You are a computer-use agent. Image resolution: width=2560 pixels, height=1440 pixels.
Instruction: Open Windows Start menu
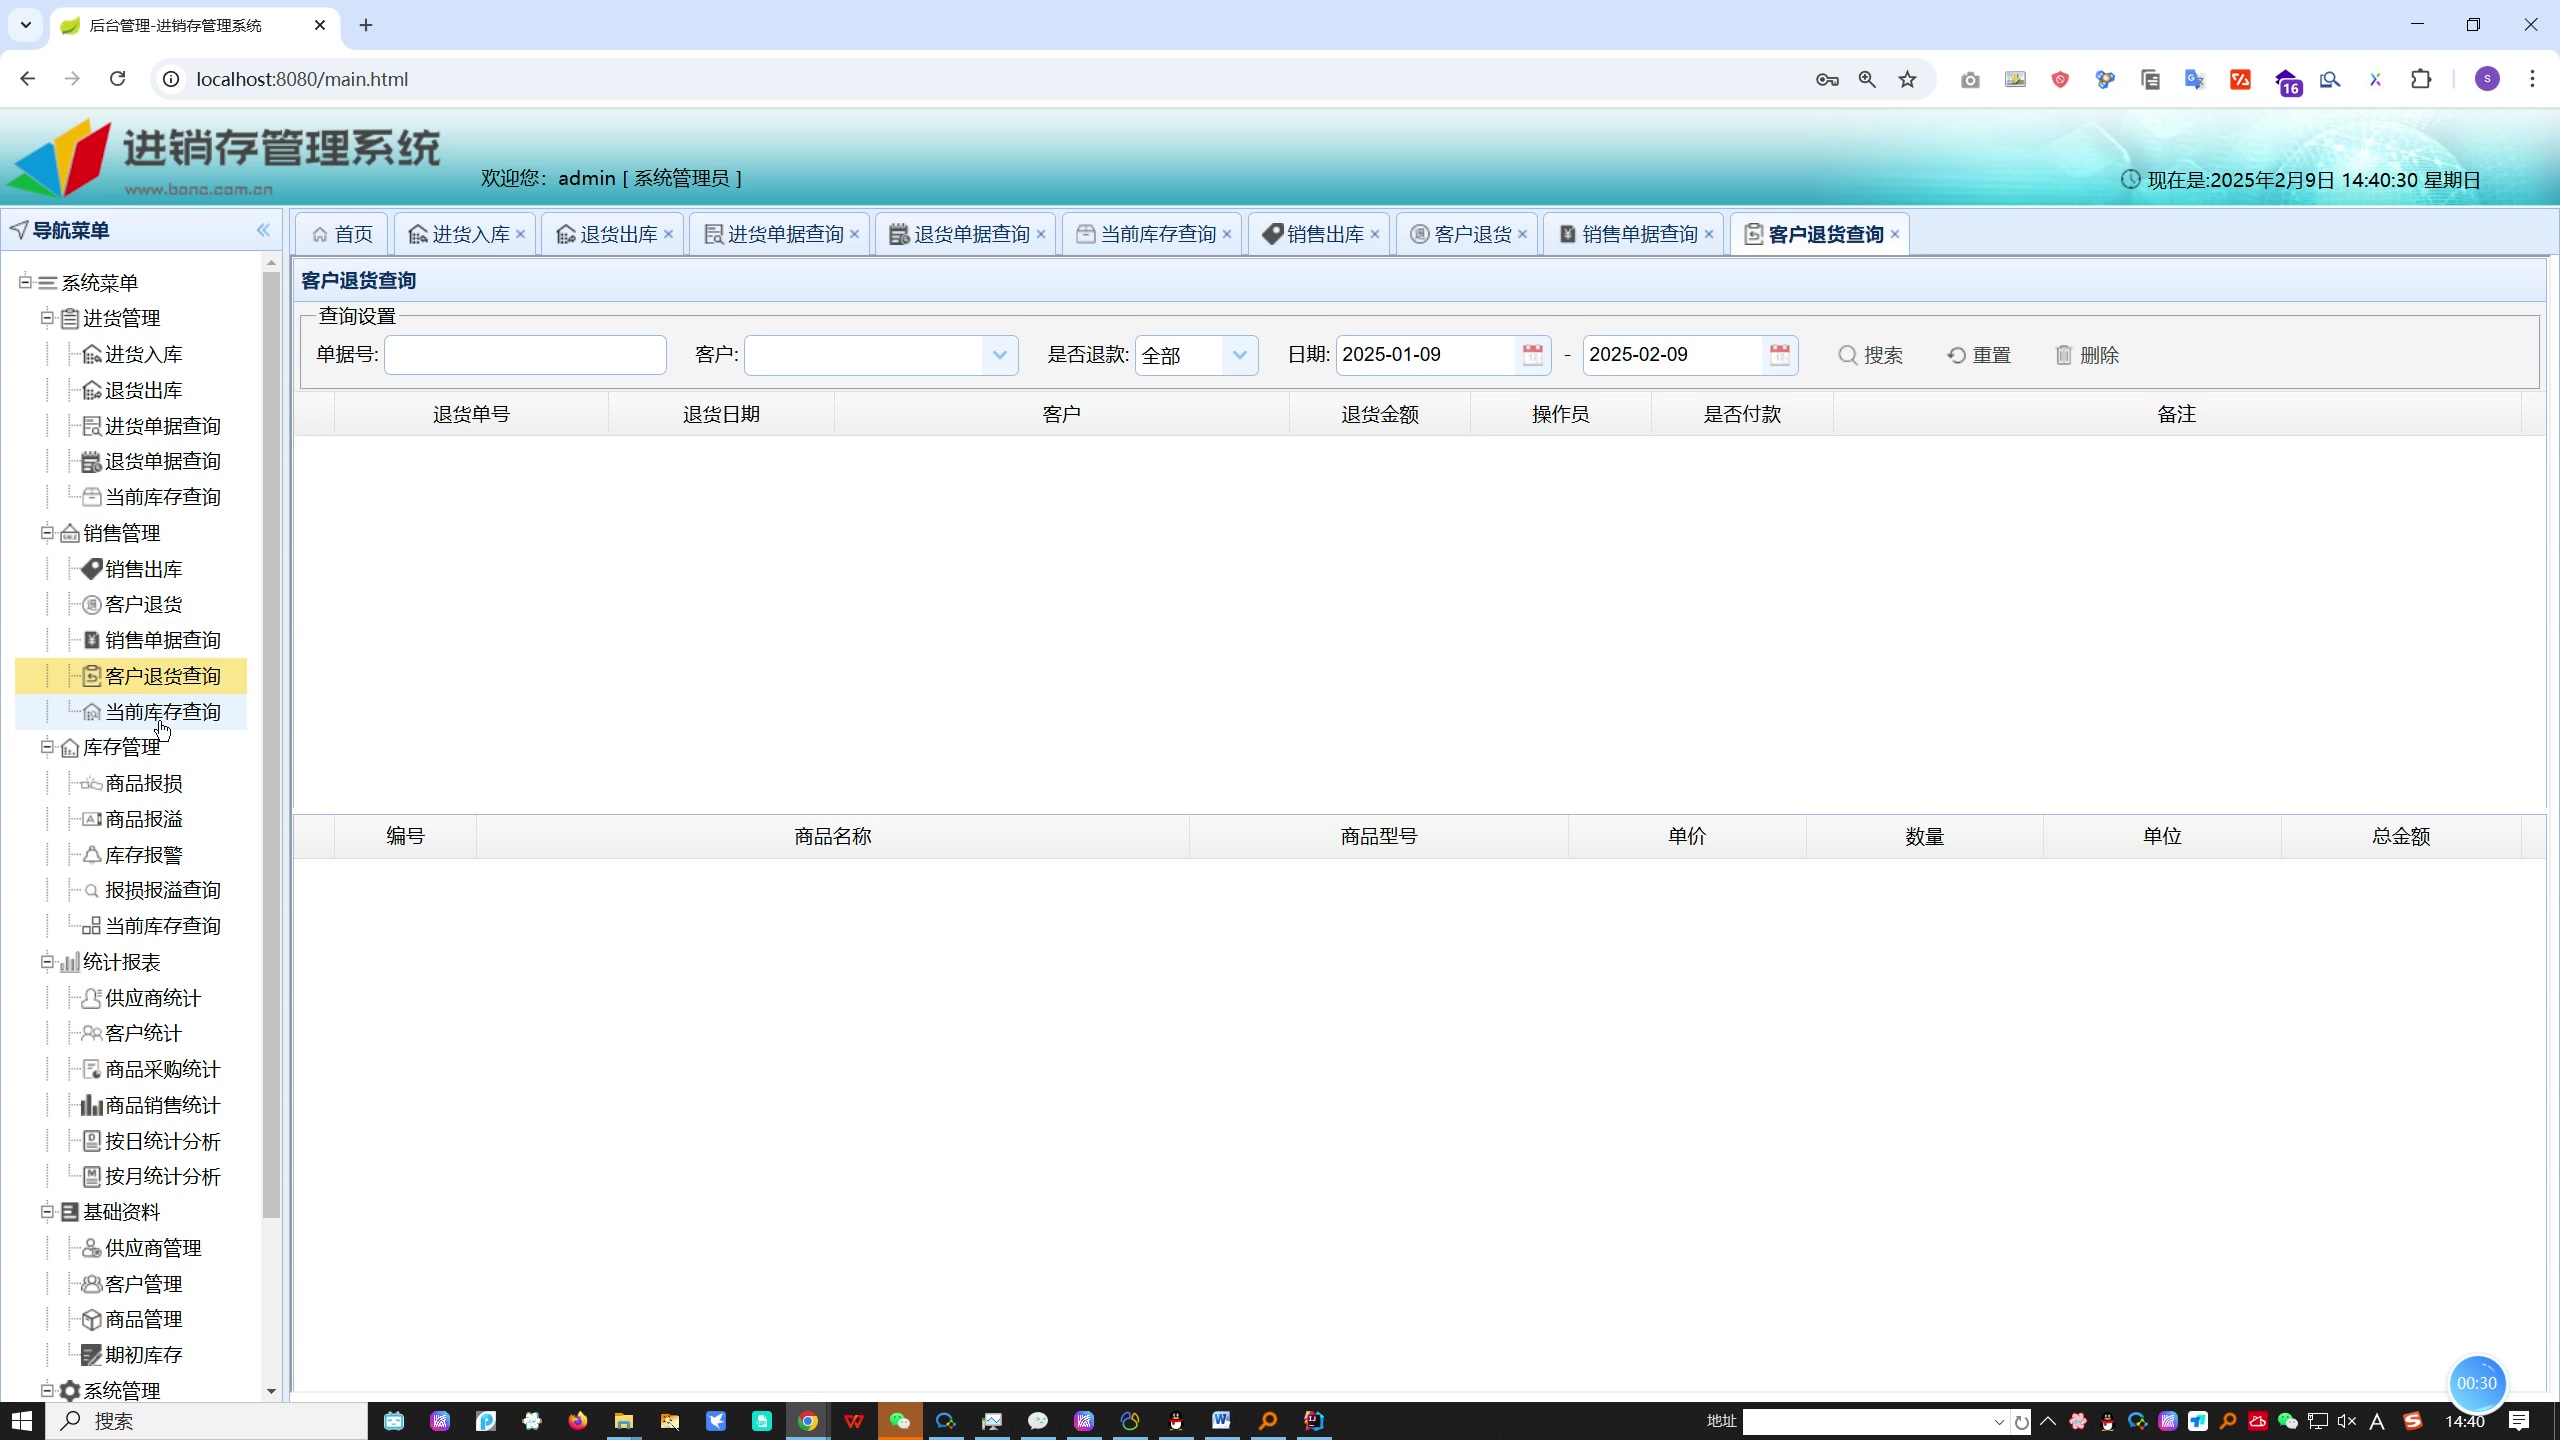(22, 1421)
